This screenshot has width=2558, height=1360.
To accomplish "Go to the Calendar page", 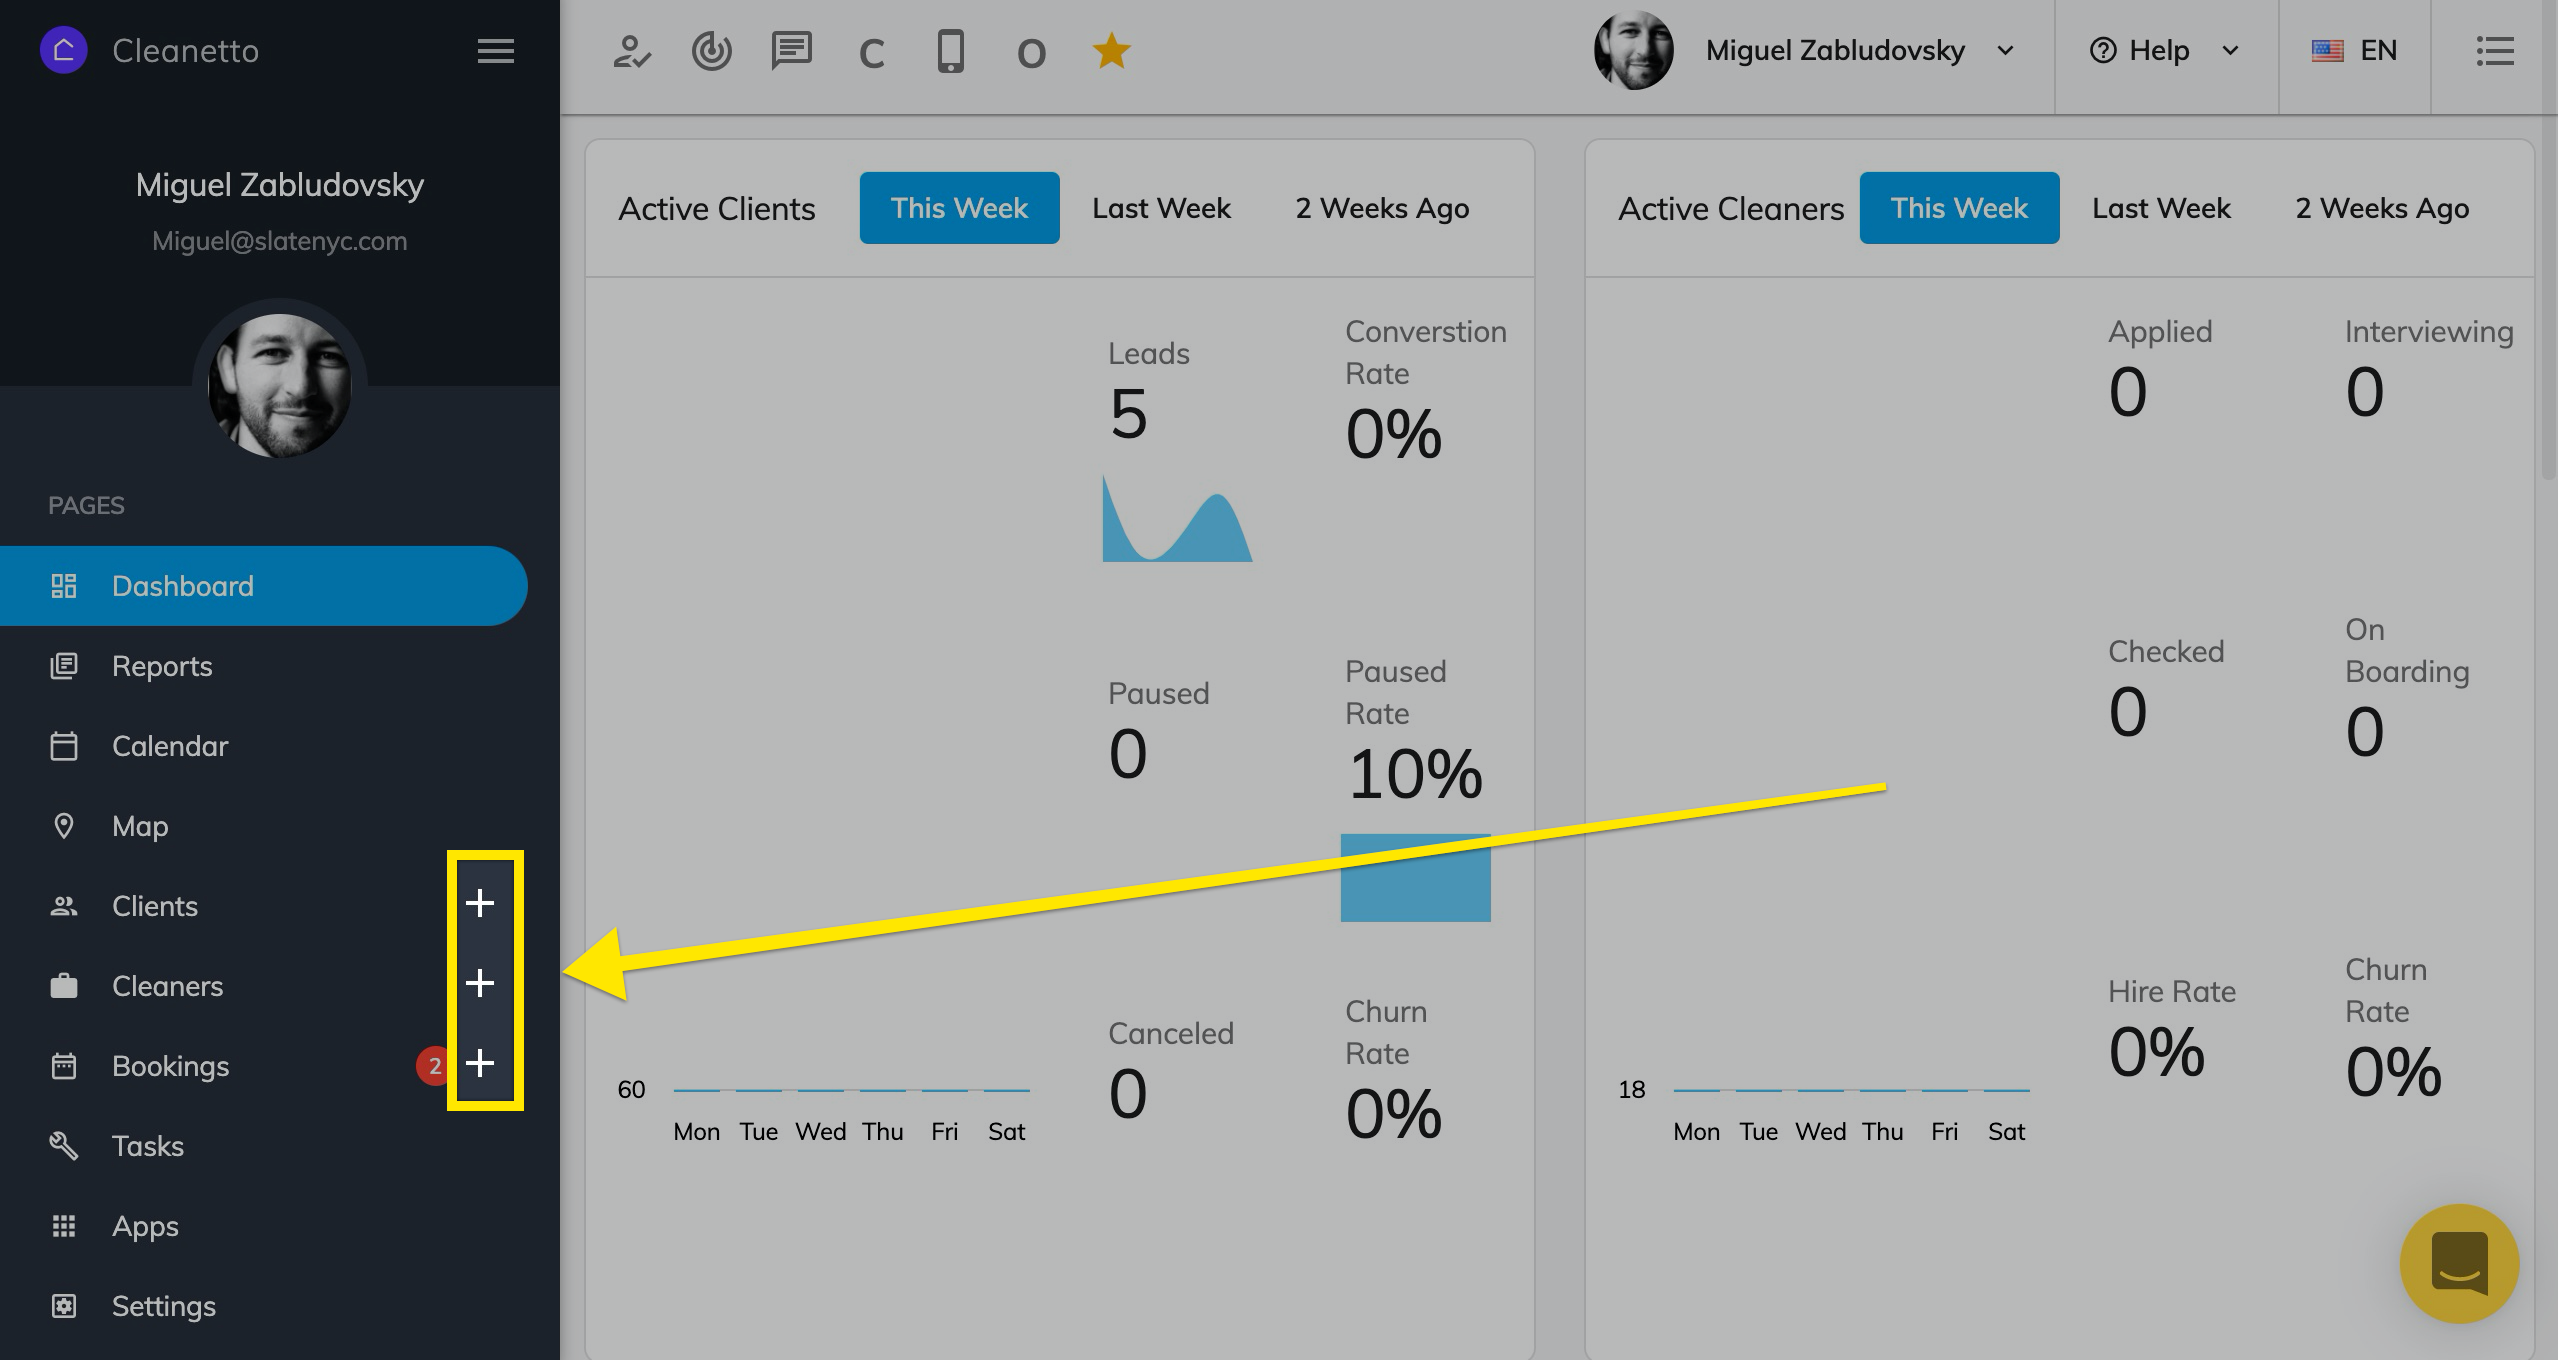I will [170, 746].
